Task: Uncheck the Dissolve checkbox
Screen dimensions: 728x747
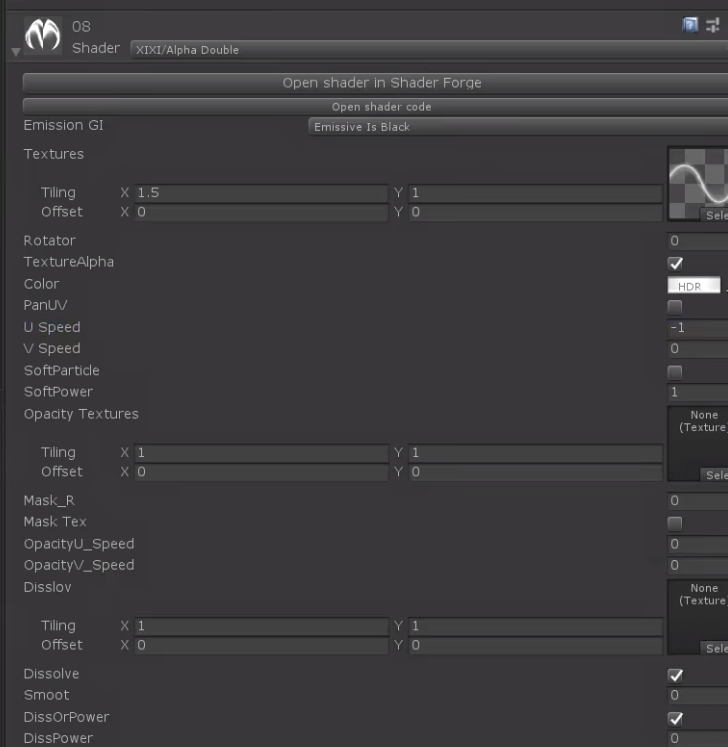Action: tap(675, 675)
